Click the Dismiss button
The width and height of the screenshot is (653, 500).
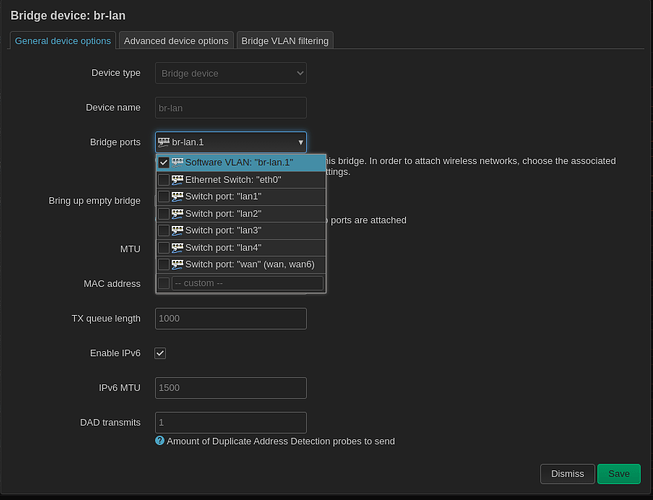pos(568,474)
